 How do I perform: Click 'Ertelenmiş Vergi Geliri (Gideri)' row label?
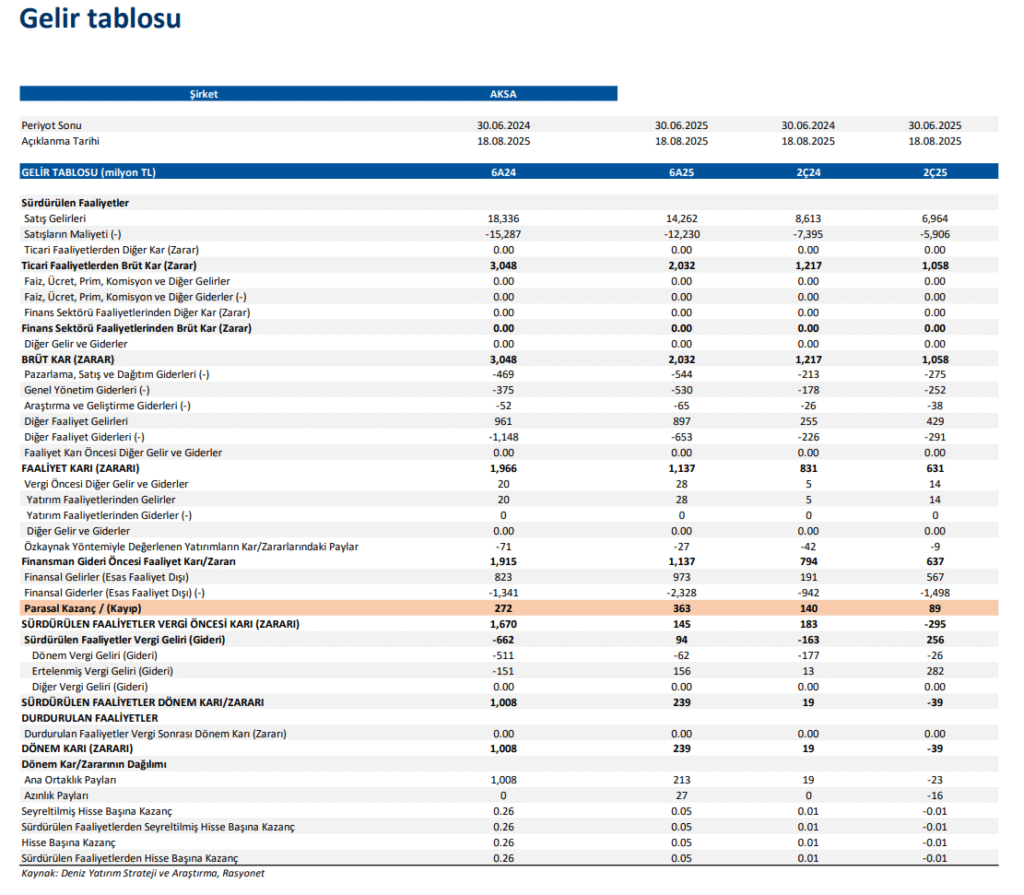pyautogui.click(x=103, y=672)
